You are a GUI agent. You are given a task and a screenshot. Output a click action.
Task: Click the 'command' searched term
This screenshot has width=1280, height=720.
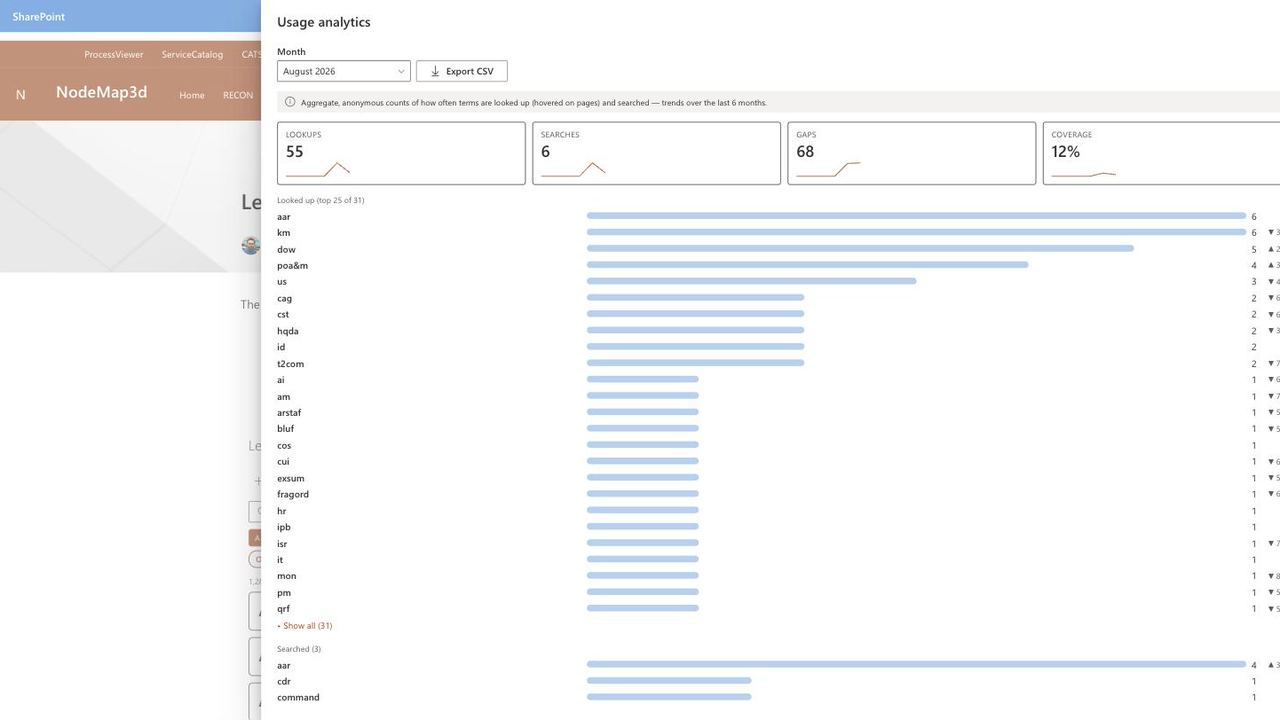click(298, 698)
